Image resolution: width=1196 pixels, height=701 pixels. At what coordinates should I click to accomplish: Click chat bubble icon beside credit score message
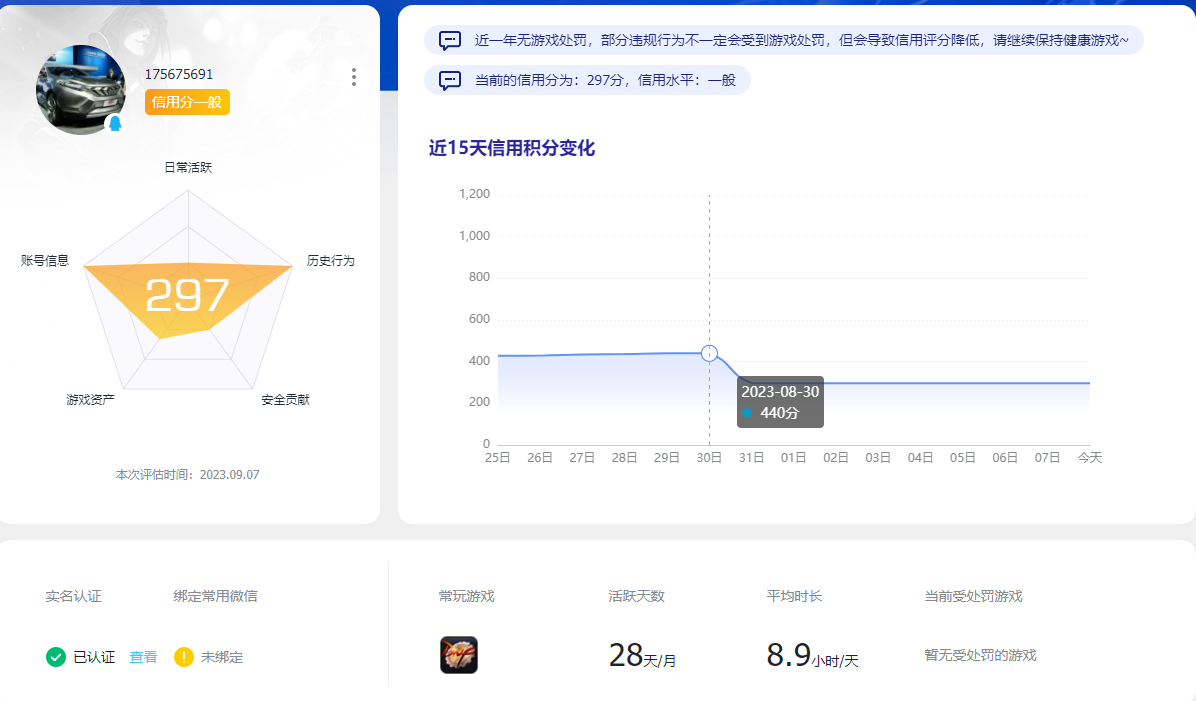pos(450,81)
